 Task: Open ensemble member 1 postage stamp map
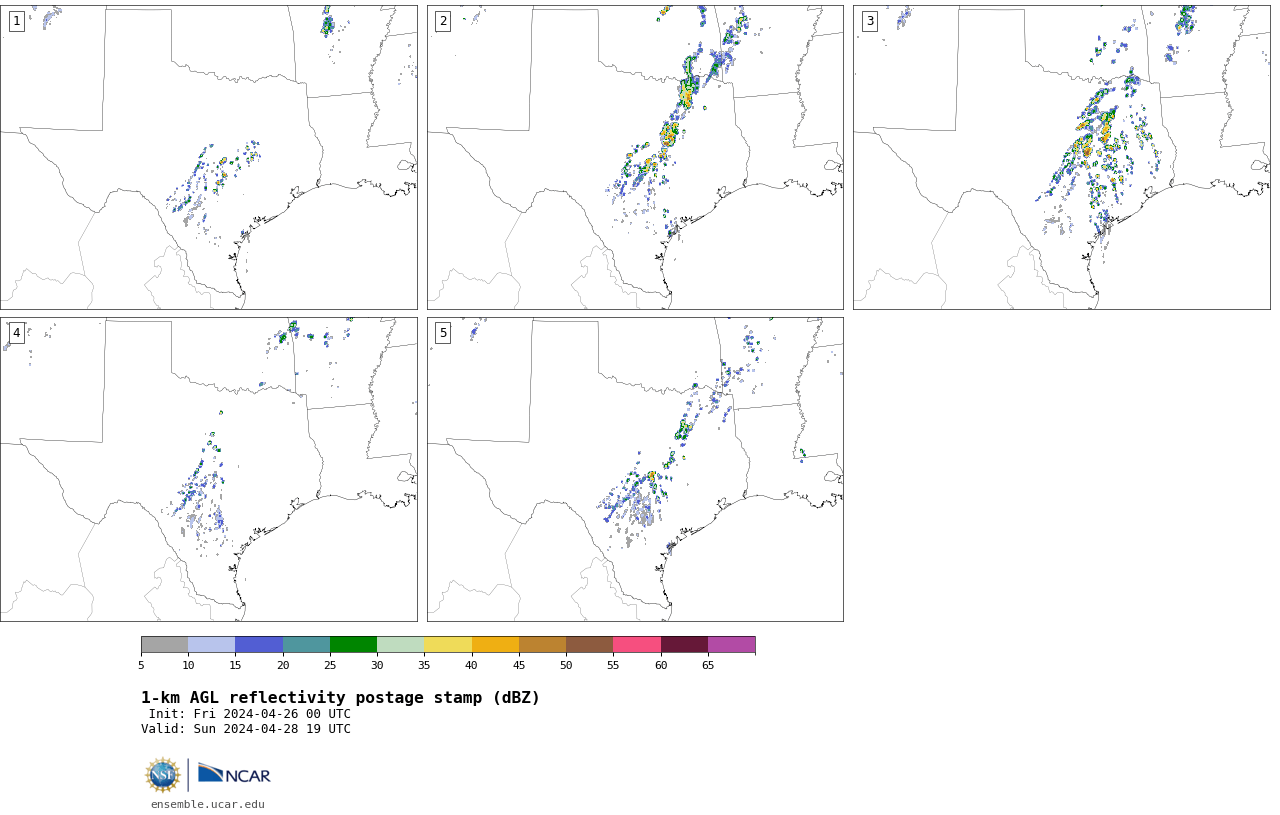pos(209,157)
